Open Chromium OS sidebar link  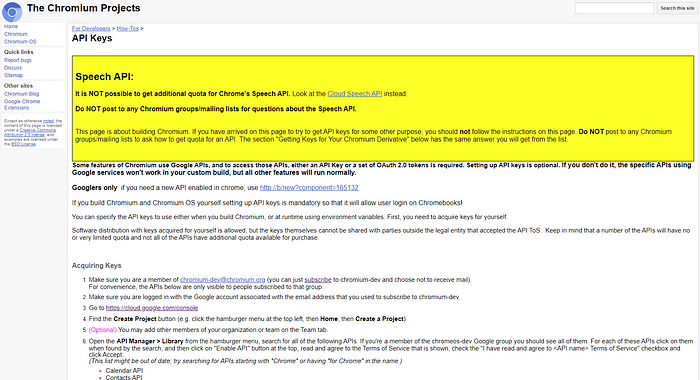pos(20,42)
